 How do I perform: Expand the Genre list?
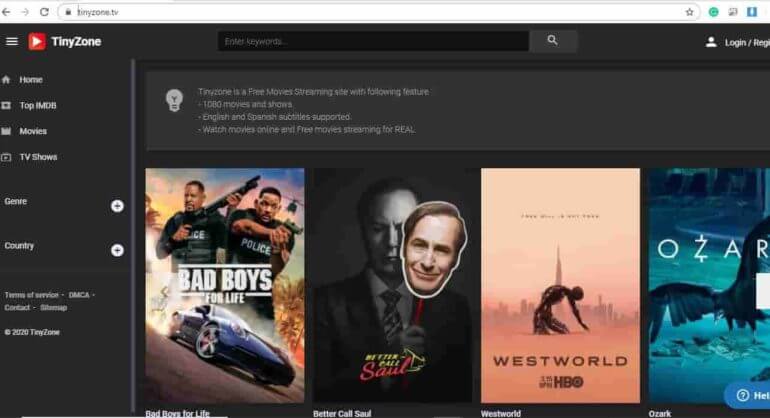click(x=117, y=206)
